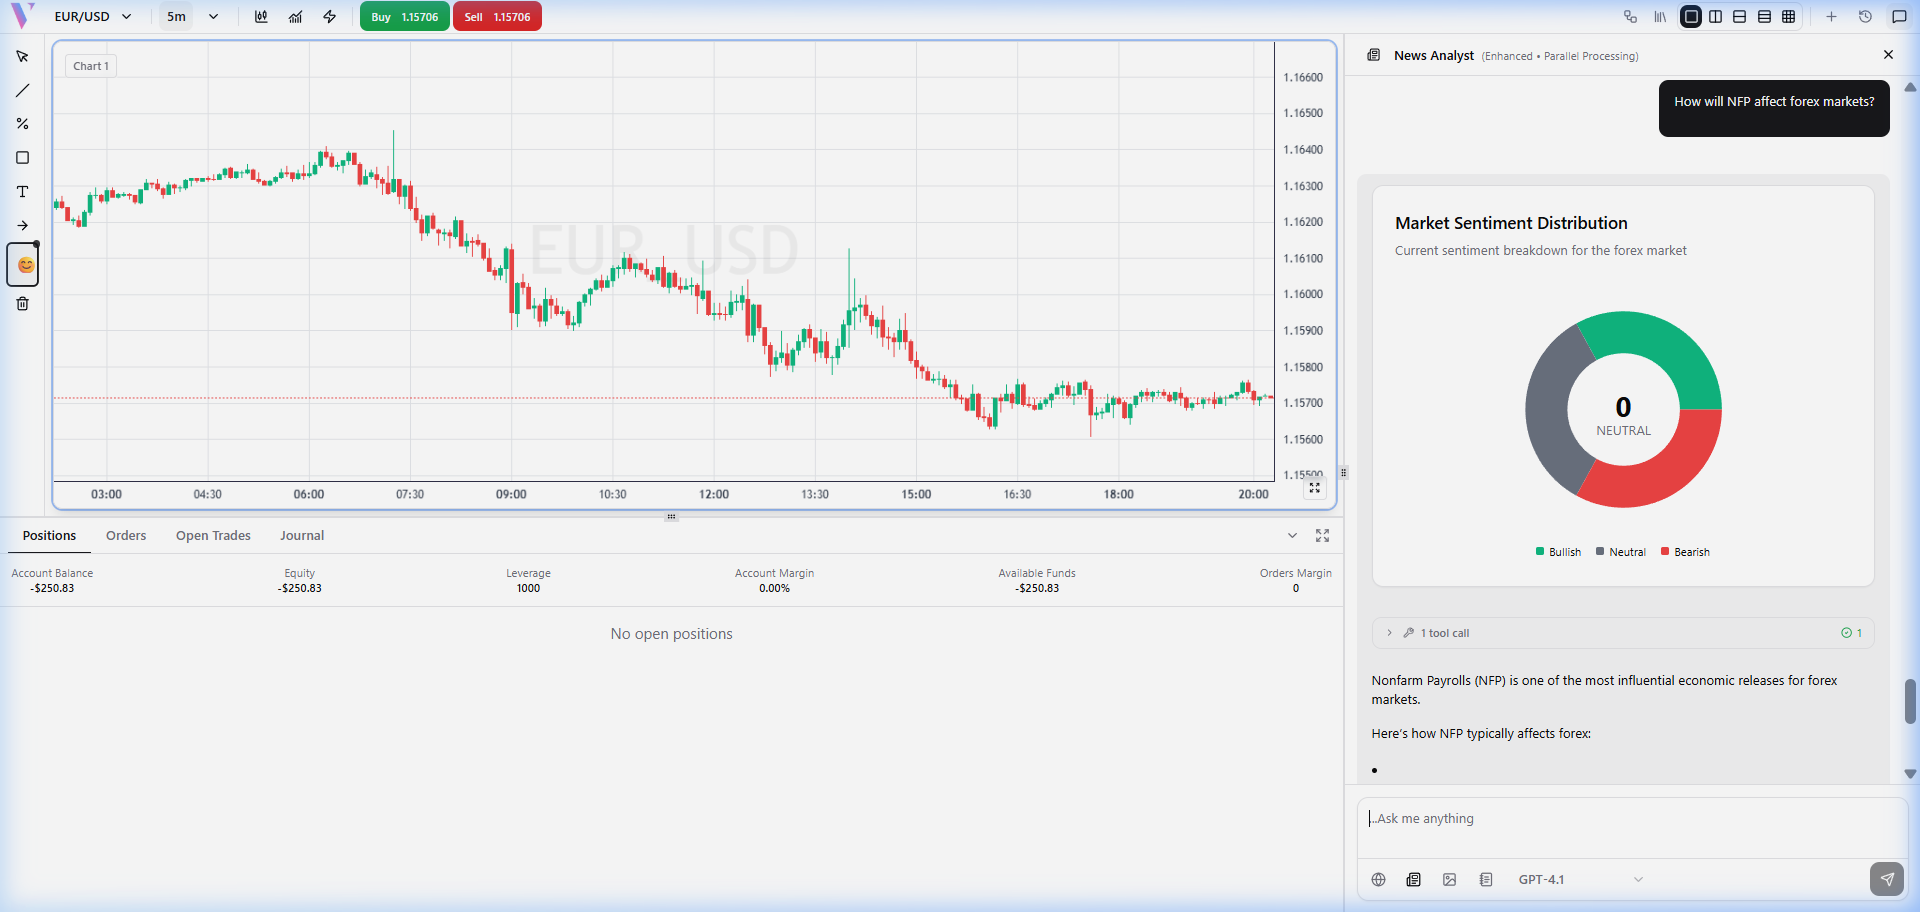Open the Journal tab
The height and width of the screenshot is (912, 1920).
coord(302,536)
